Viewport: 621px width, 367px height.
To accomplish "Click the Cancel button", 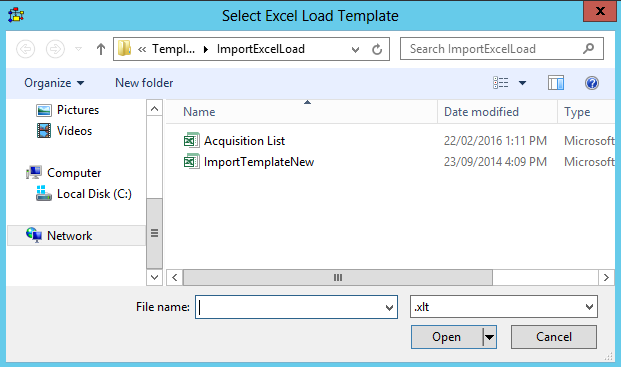I will pos(554,337).
